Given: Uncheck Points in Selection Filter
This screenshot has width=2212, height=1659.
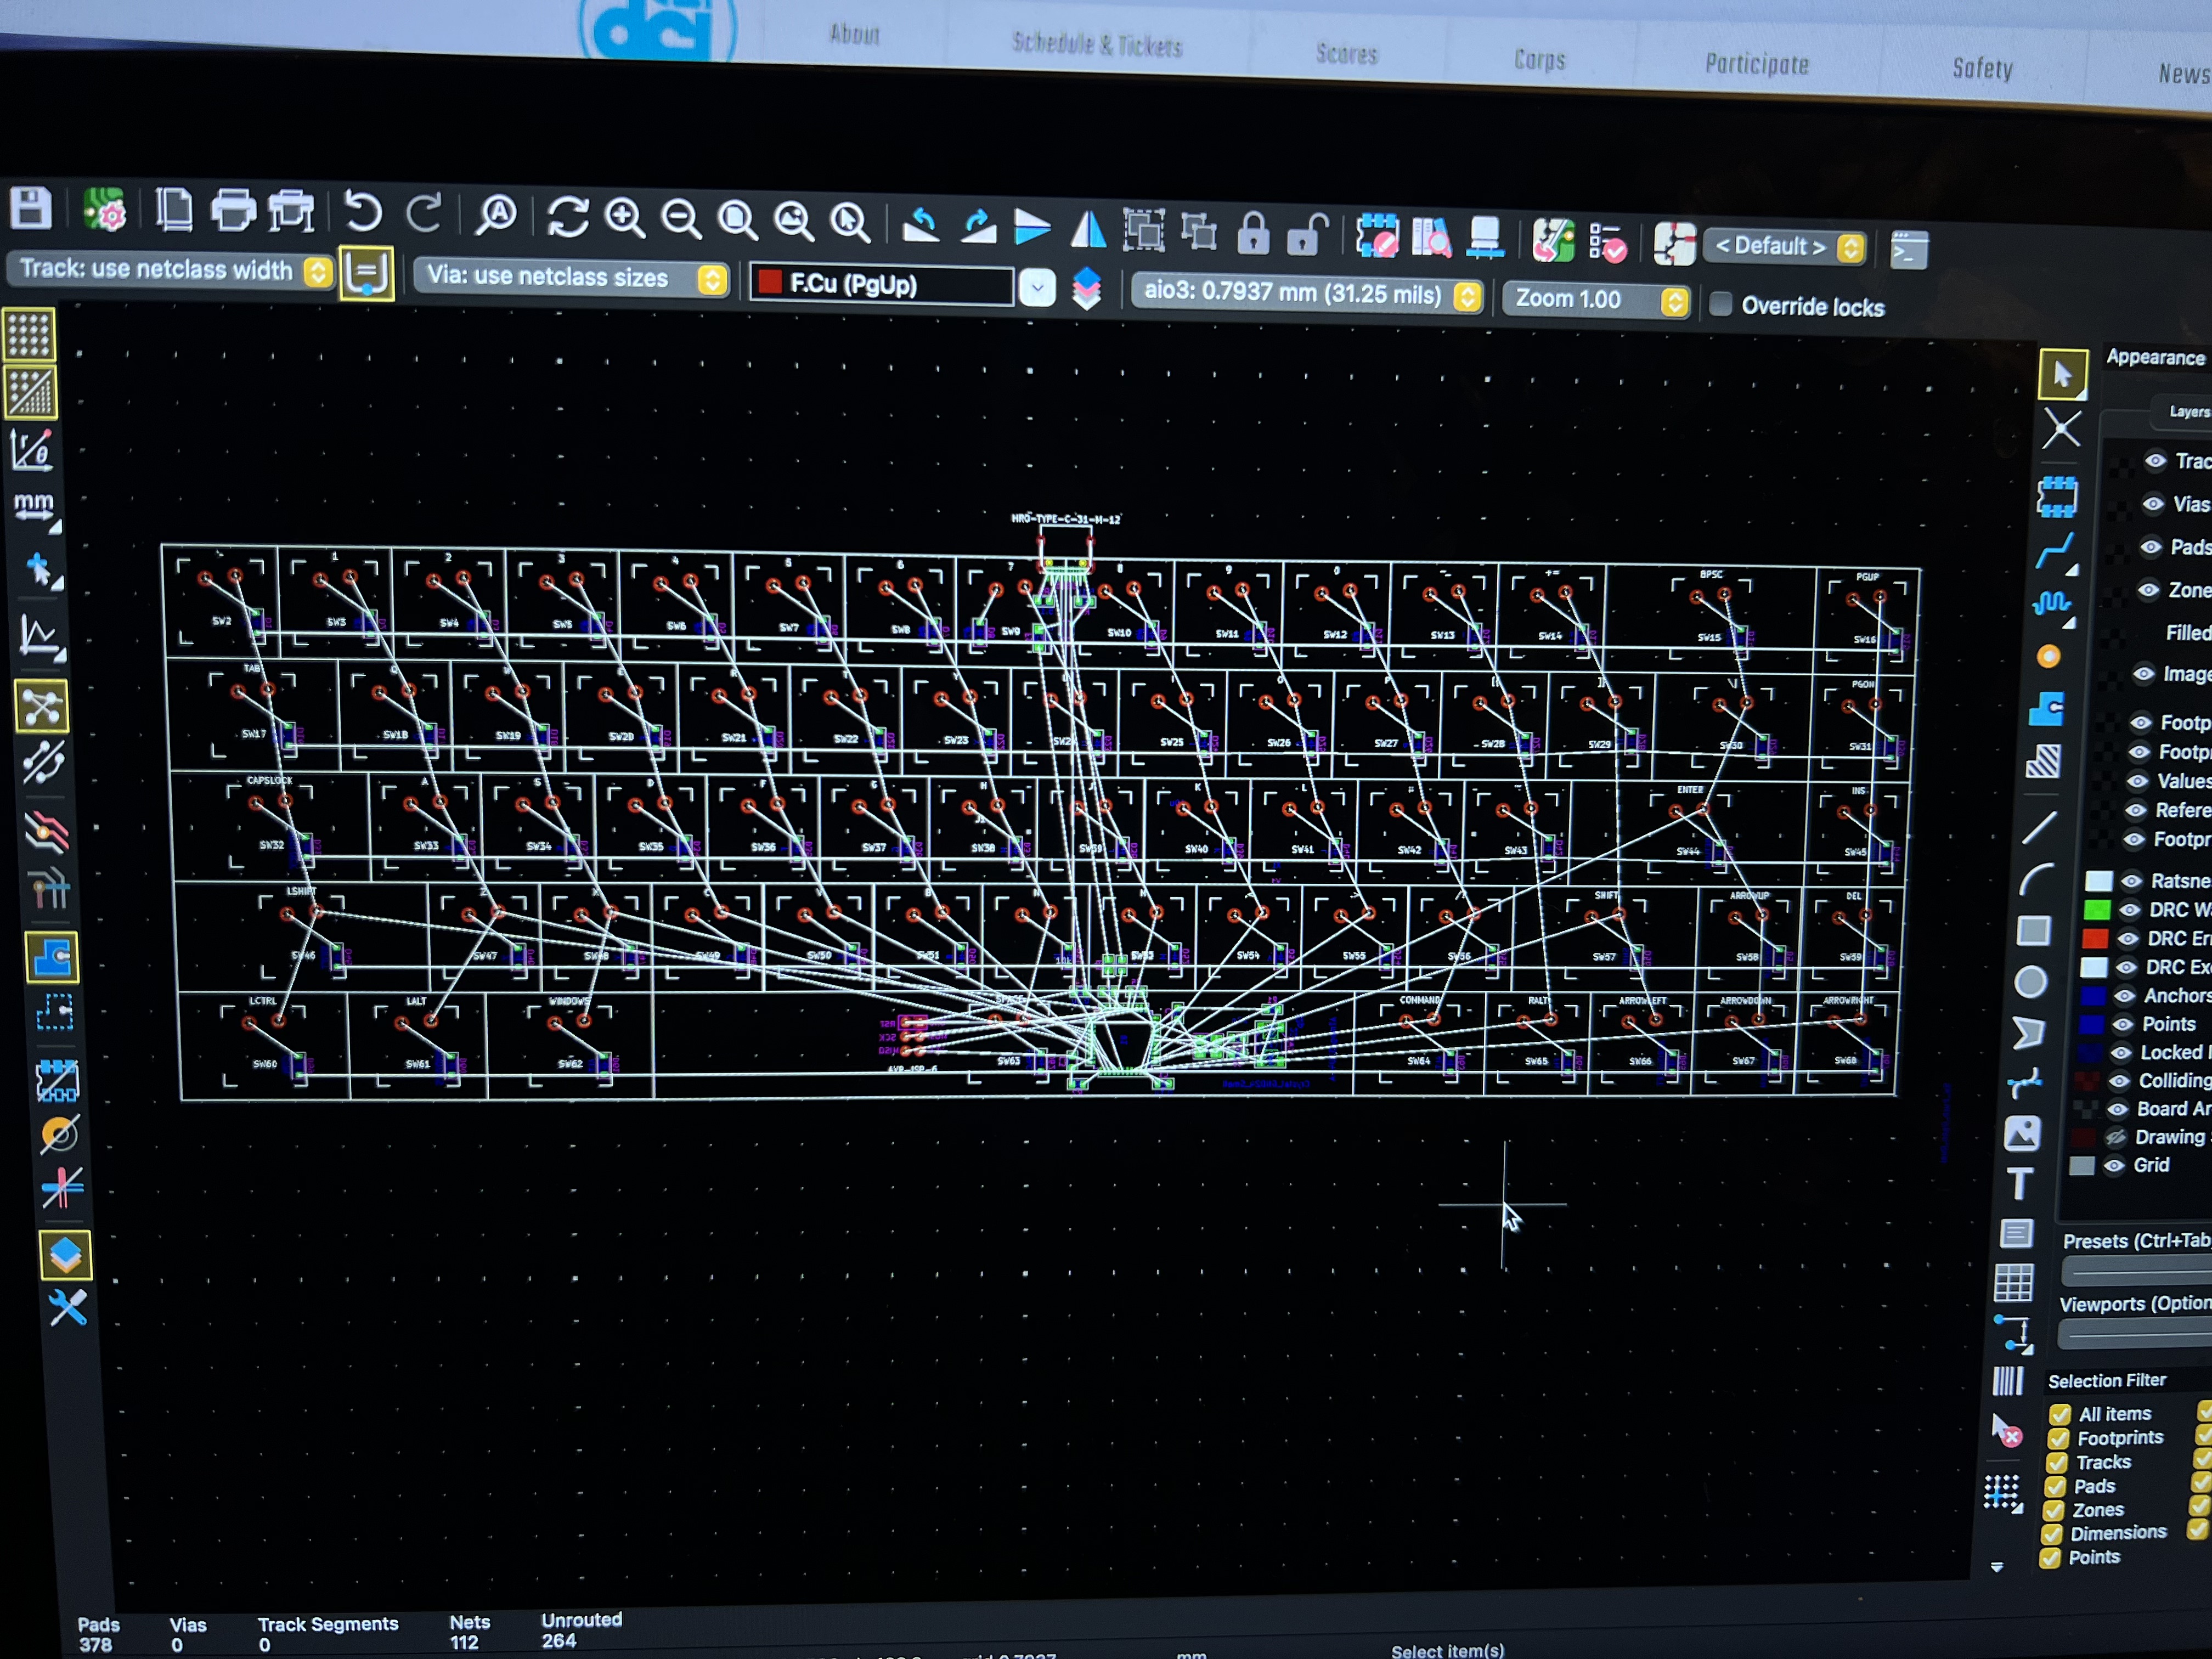Looking at the screenshot, I should click(2050, 1558).
